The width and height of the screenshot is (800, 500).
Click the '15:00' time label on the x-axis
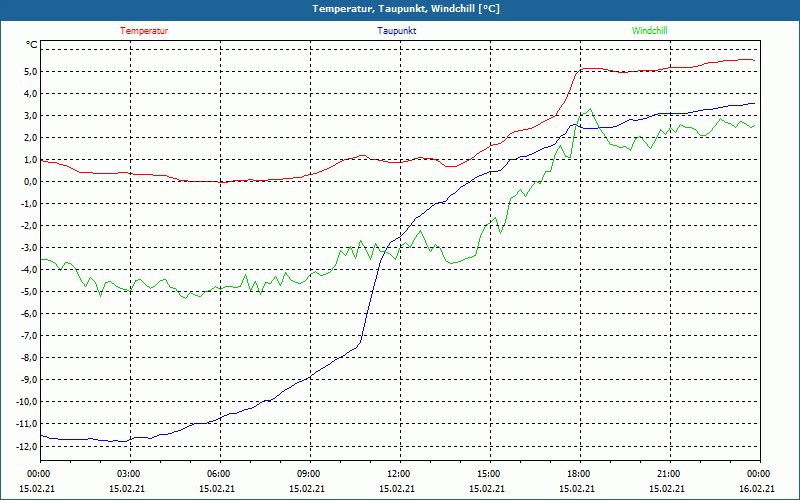pyautogui.click(x=487, y=474)
